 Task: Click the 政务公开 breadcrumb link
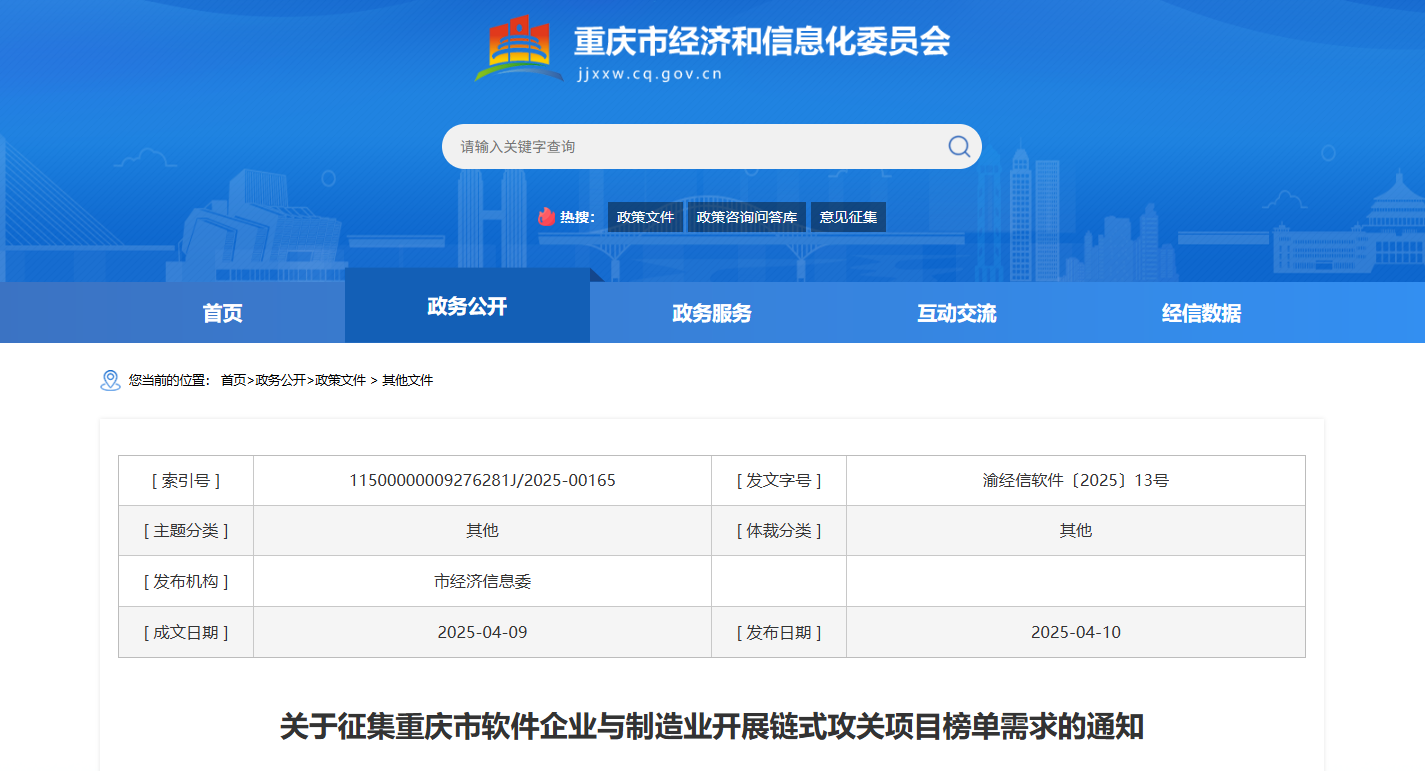pyautogui.click(x=280, y=380)
